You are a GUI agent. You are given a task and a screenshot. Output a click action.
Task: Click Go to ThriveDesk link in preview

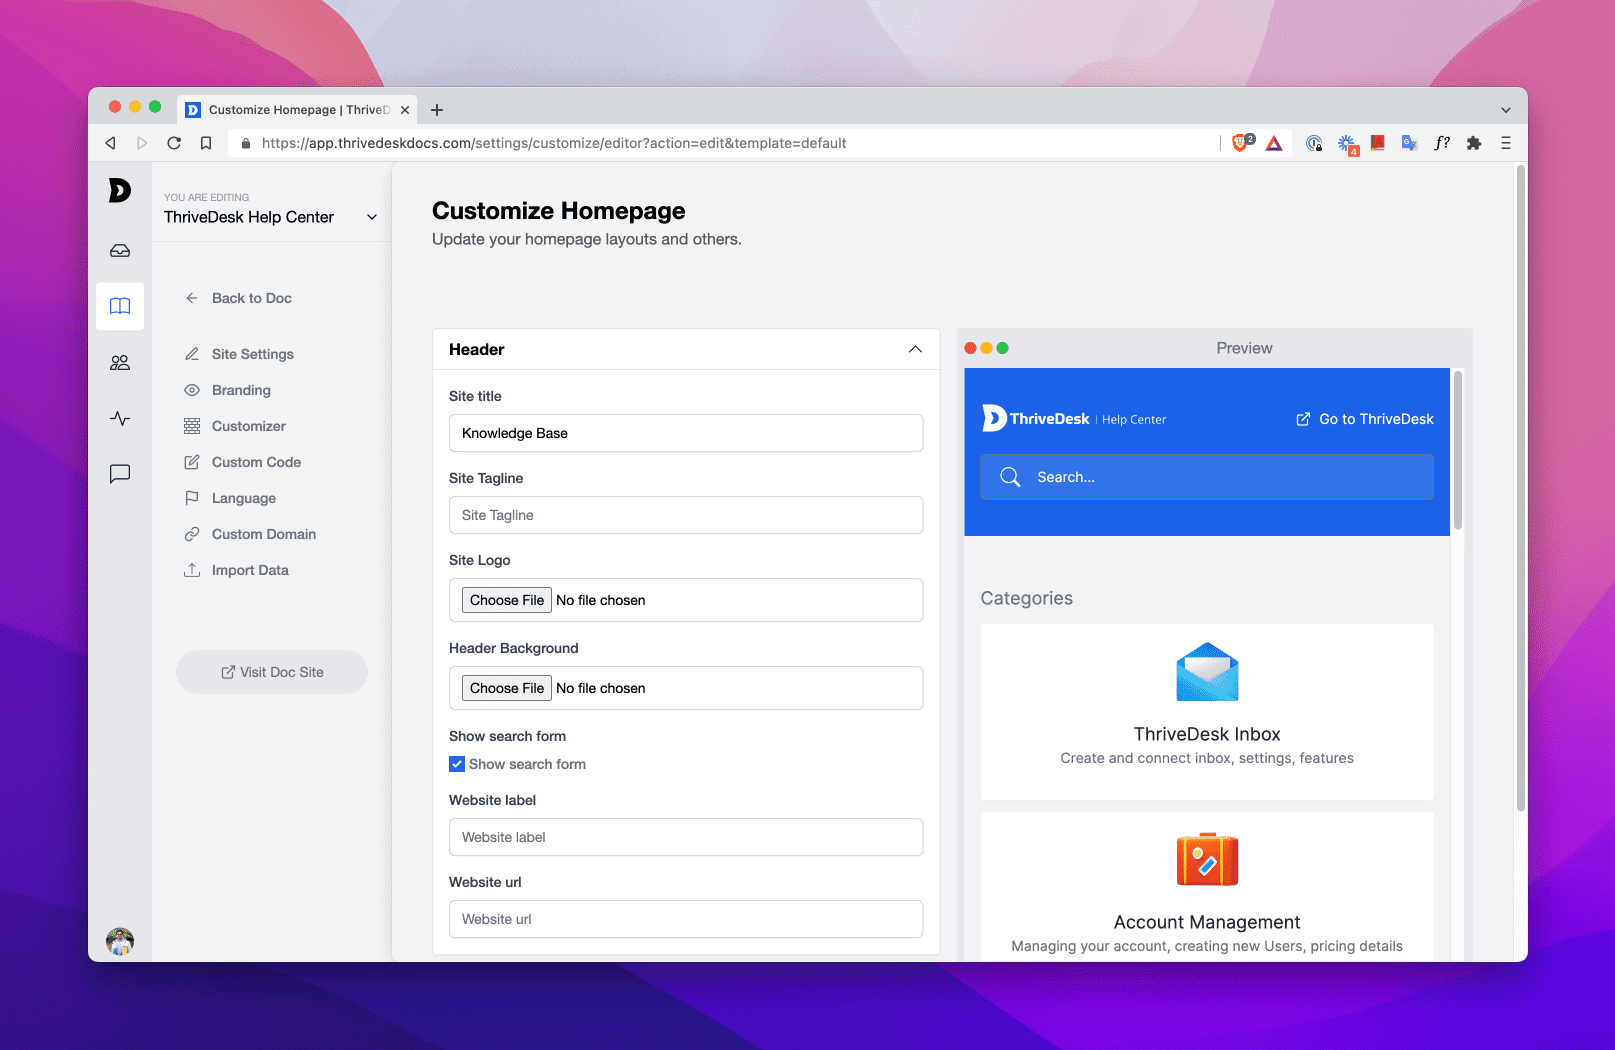click(1365, 419)
